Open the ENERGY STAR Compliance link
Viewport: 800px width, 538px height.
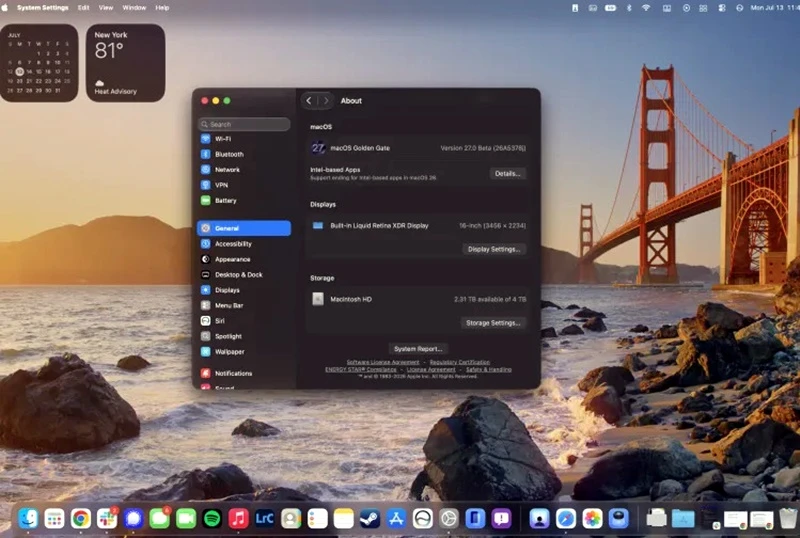point(361,370)
